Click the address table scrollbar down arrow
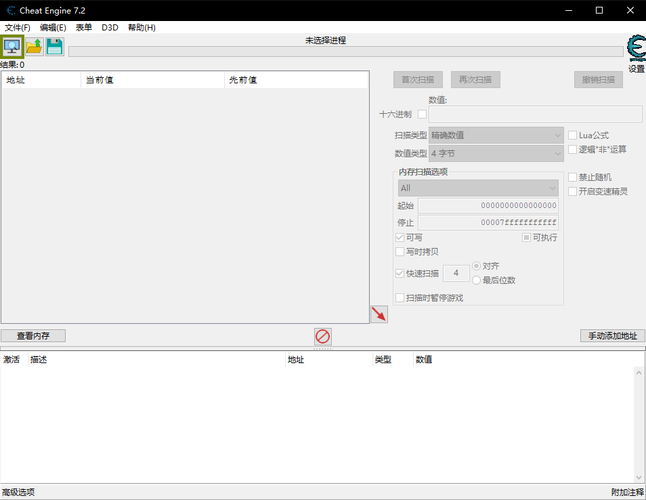This screenshot has height=500, width=646. [639, 478]
